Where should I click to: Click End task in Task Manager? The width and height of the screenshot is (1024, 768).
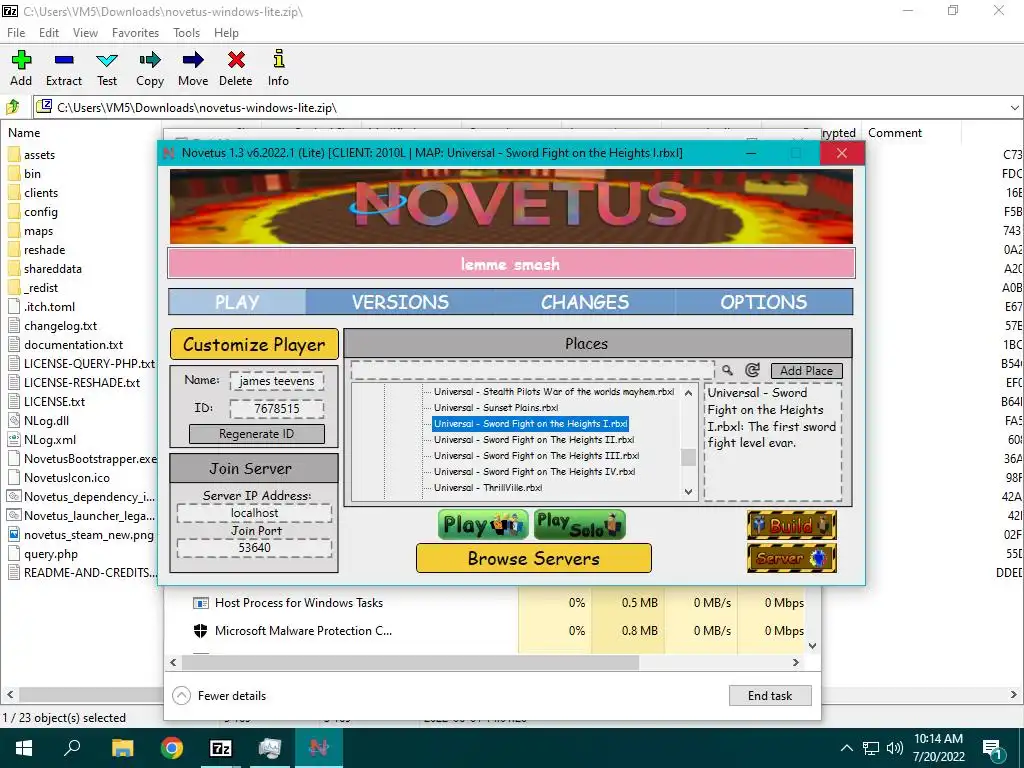point(770,696)
